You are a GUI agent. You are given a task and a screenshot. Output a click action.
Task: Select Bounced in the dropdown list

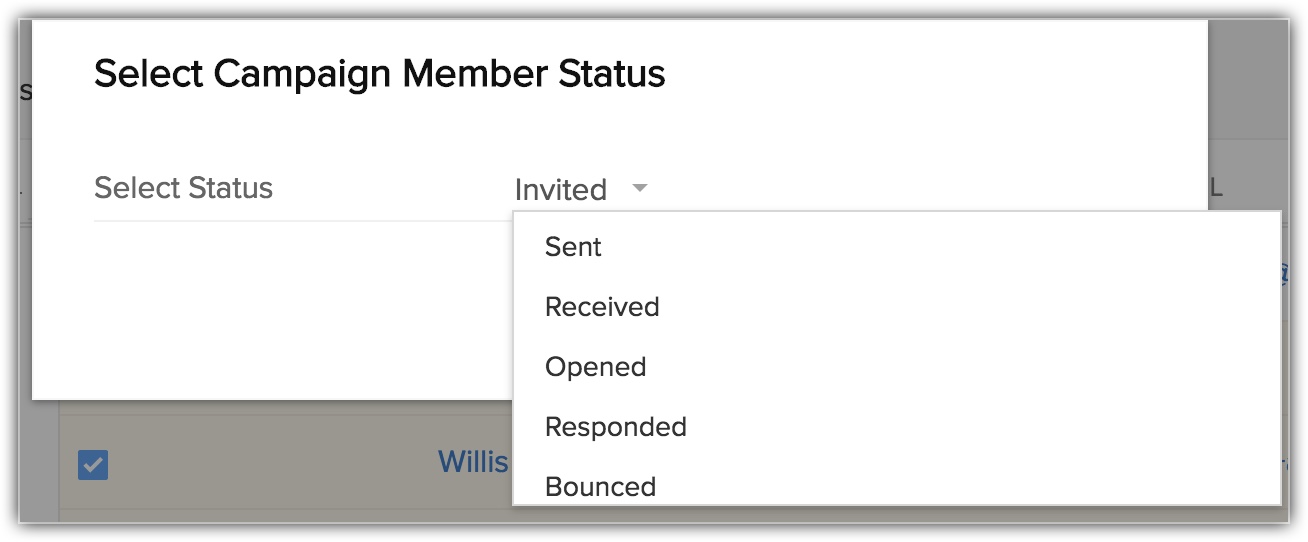pyautogui.click(x=601, y=486)
